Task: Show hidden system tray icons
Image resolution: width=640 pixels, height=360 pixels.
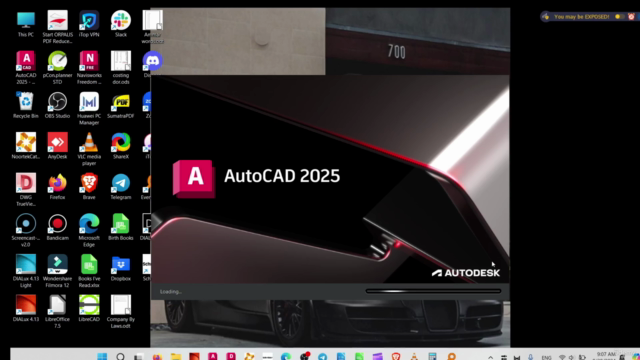Action: click(491, 357)
